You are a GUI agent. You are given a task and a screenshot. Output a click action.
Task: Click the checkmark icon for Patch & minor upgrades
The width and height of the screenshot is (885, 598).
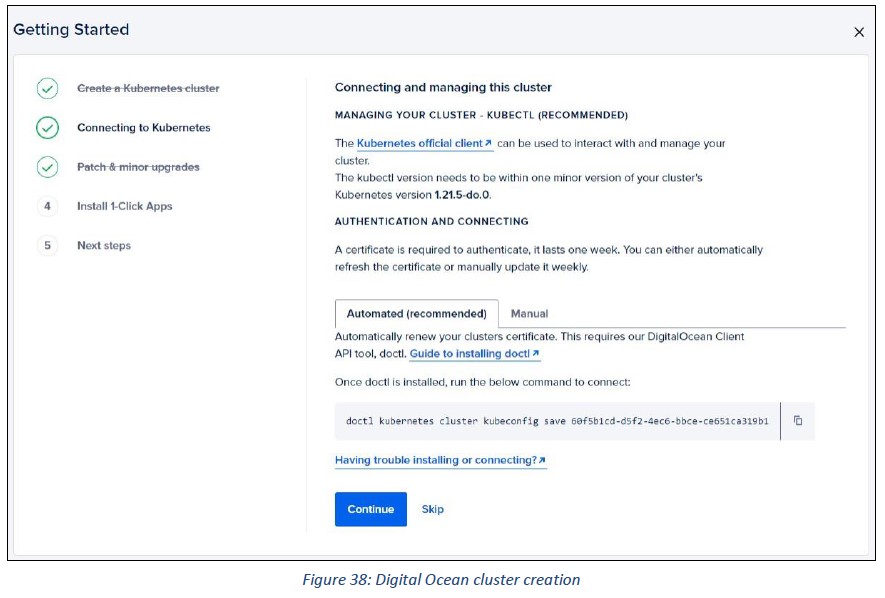point(47,167)
